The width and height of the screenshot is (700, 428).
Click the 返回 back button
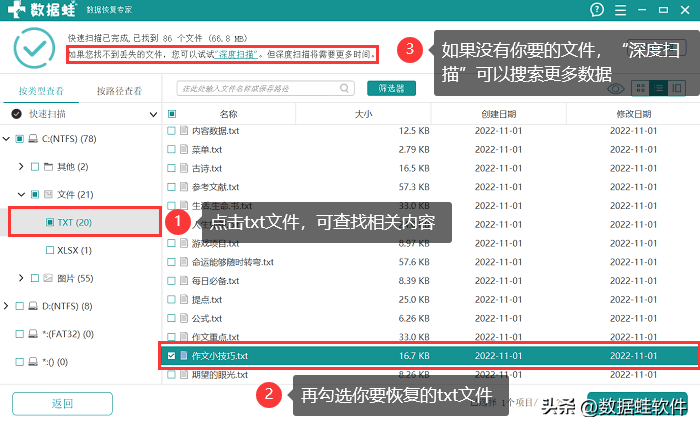[62, 404]
